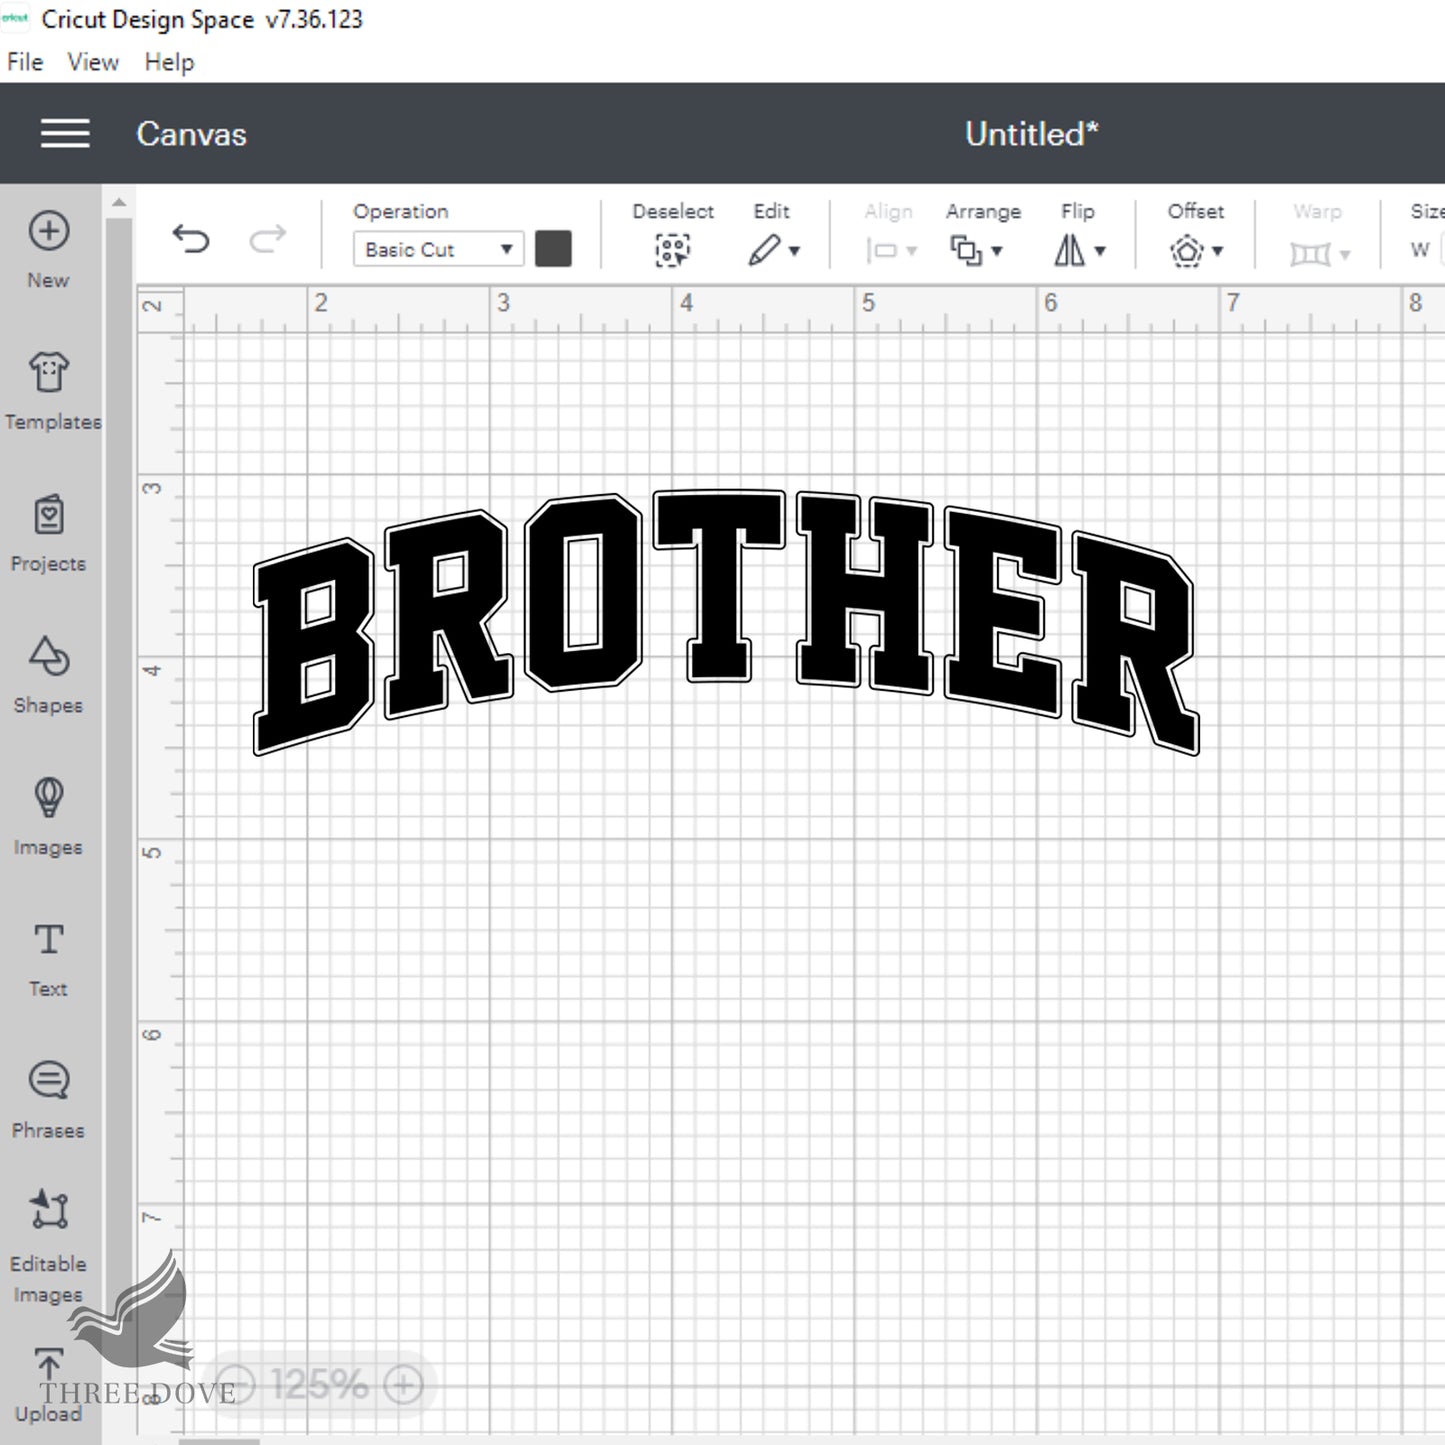Expand the Align dropdown arrow
1445x1445 pixels.
(x=911, y=251)
